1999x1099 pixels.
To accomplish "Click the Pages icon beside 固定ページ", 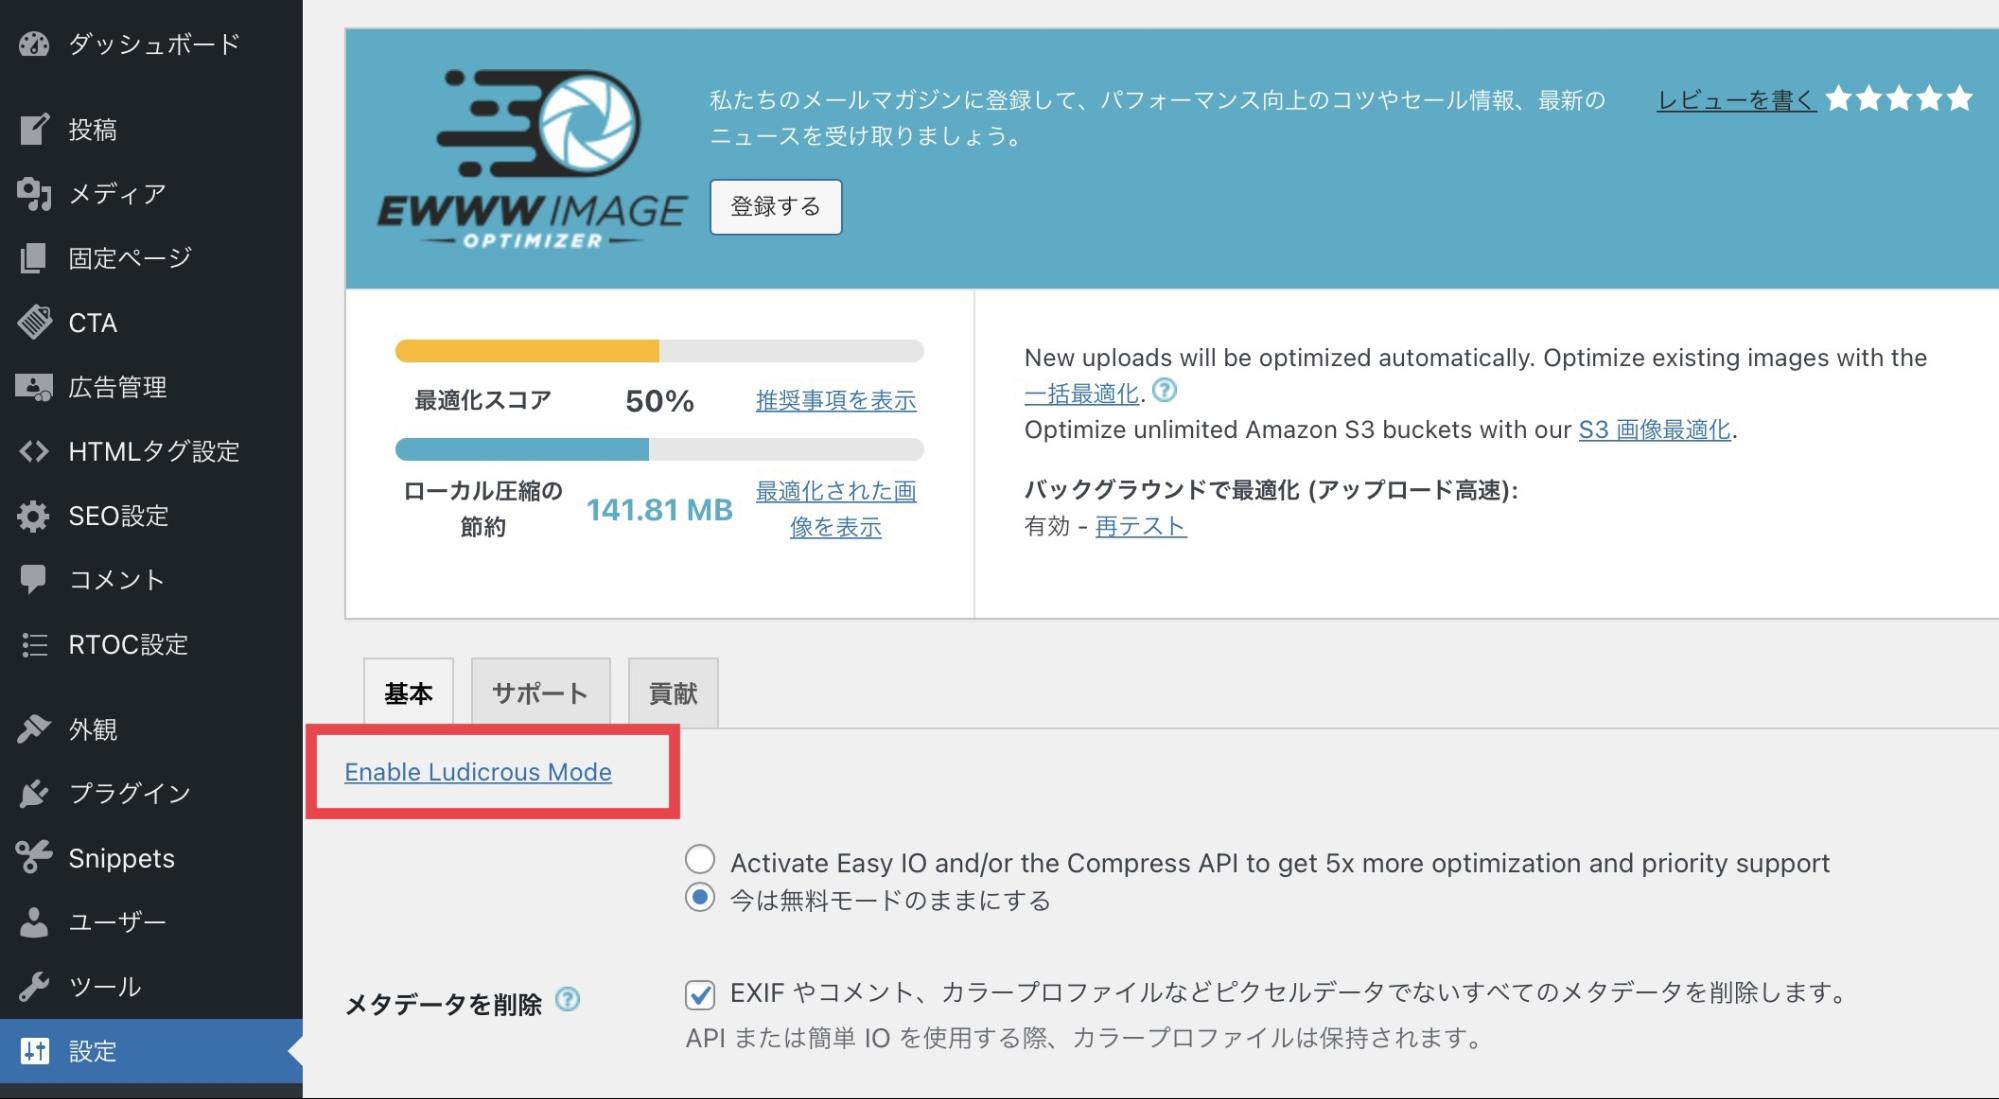I will (x=34, y=258).
